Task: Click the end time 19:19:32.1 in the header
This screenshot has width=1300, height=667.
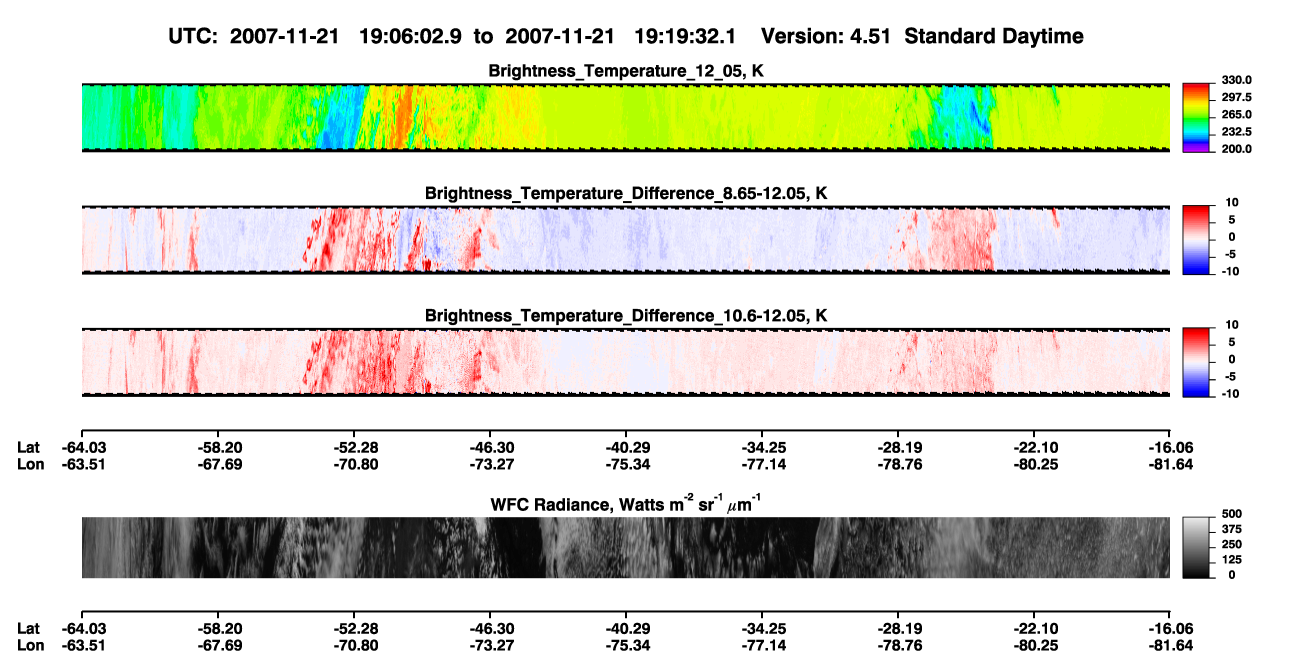Action: click(686, 36)
